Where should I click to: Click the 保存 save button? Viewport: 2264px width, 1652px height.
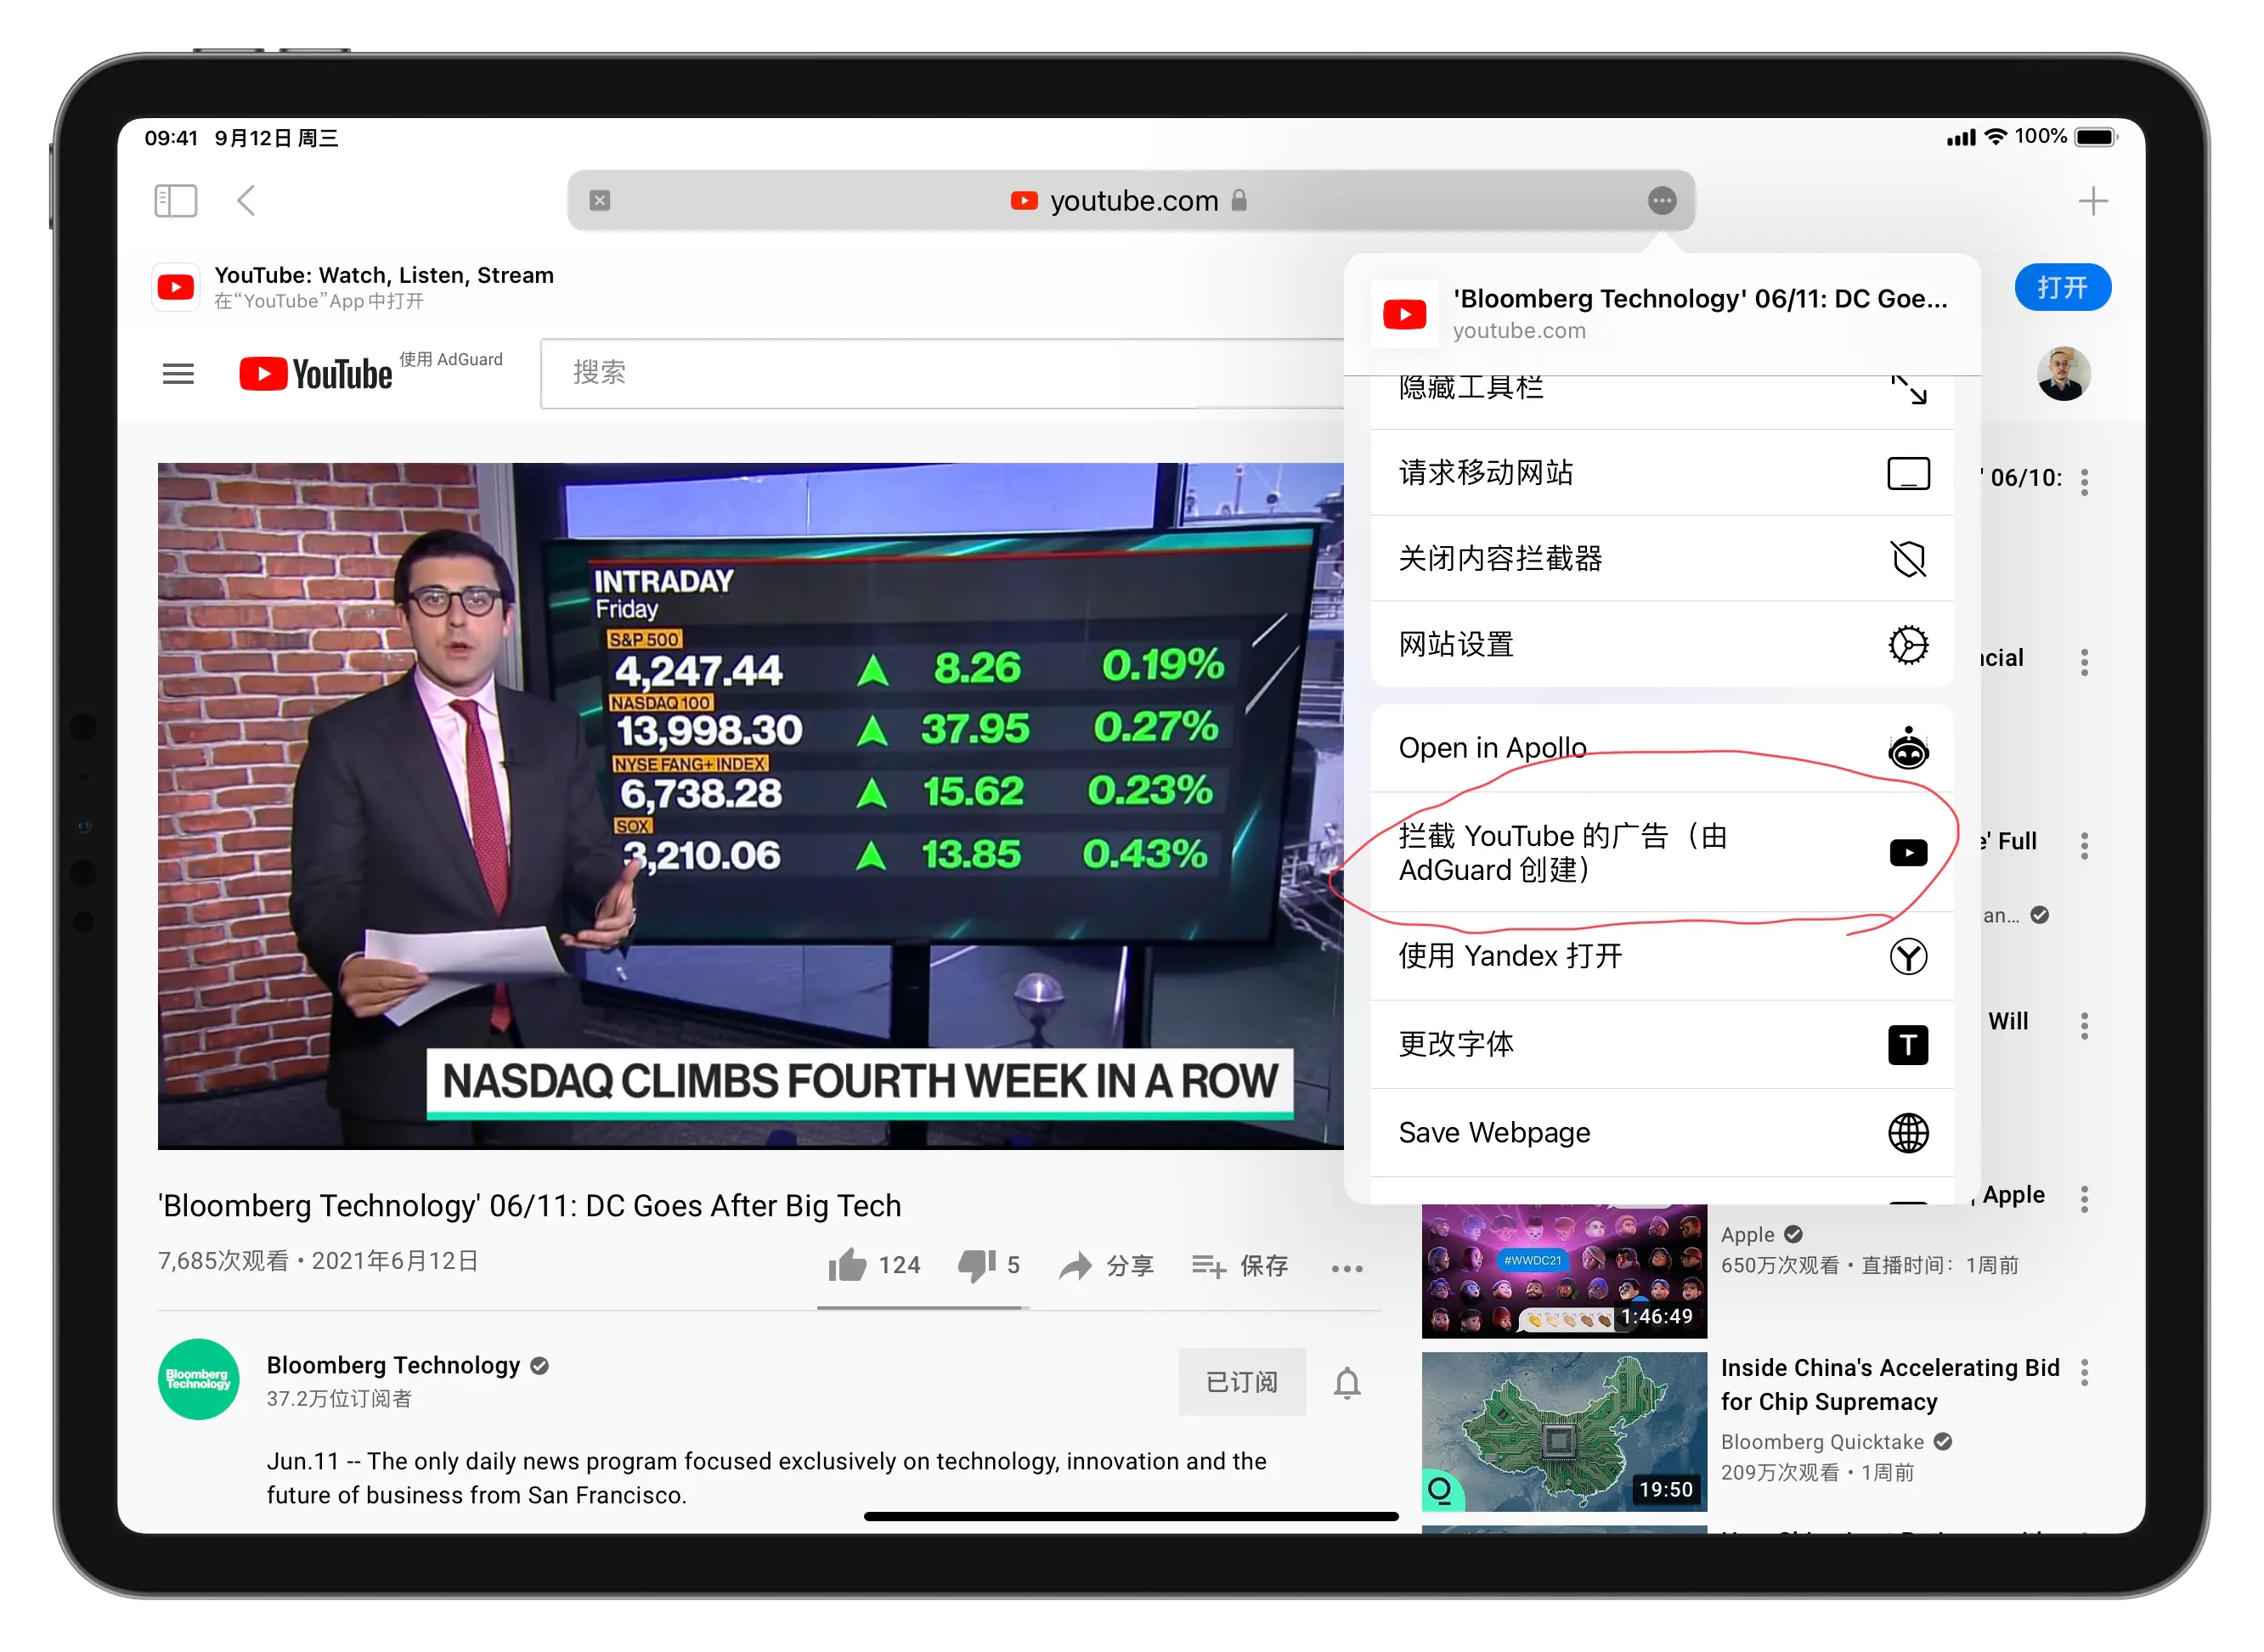(x=1240, y=1266)
